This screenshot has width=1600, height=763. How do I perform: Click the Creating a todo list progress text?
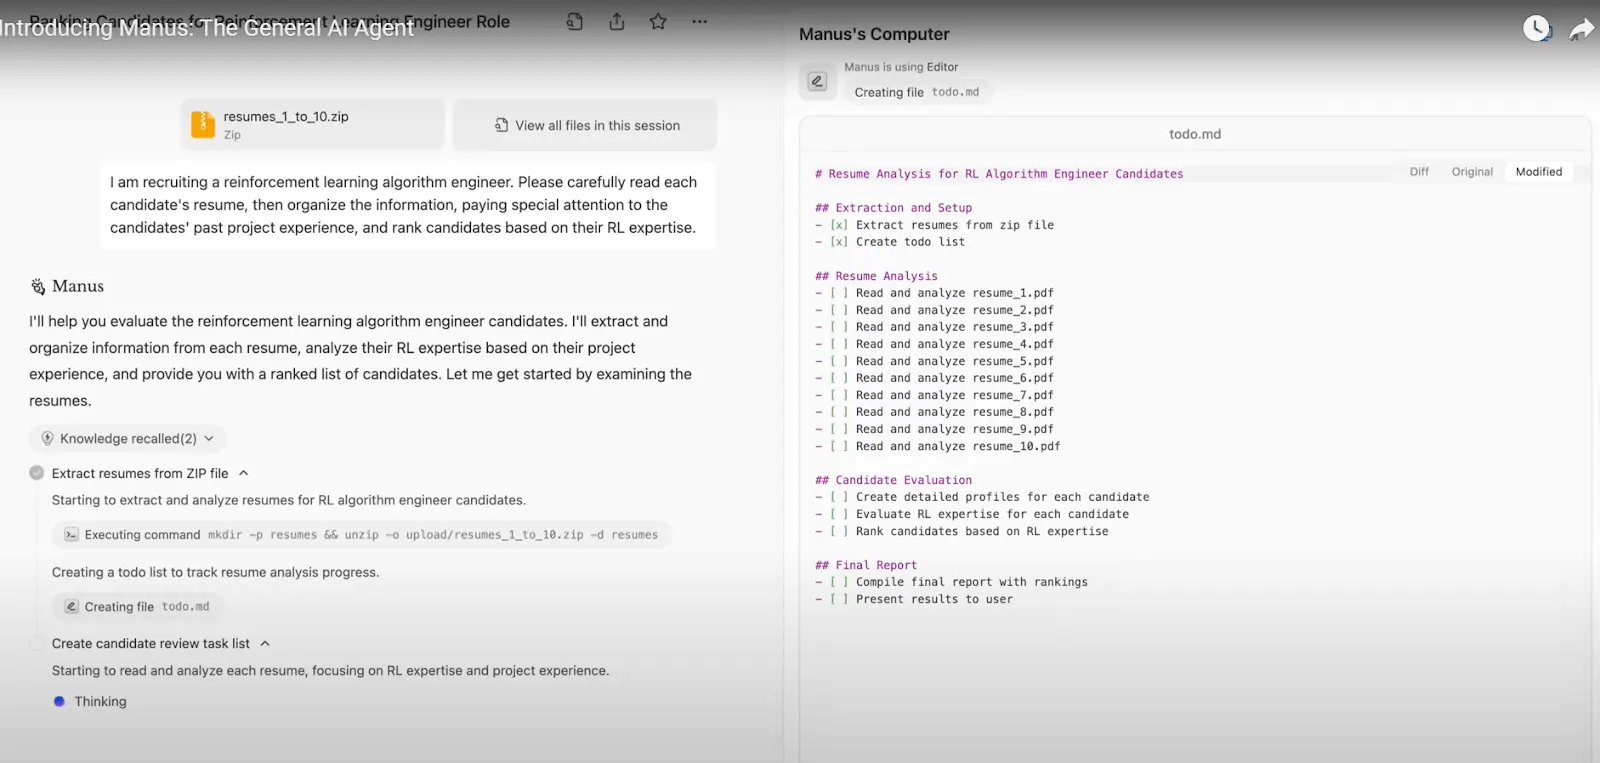(215, 572)
